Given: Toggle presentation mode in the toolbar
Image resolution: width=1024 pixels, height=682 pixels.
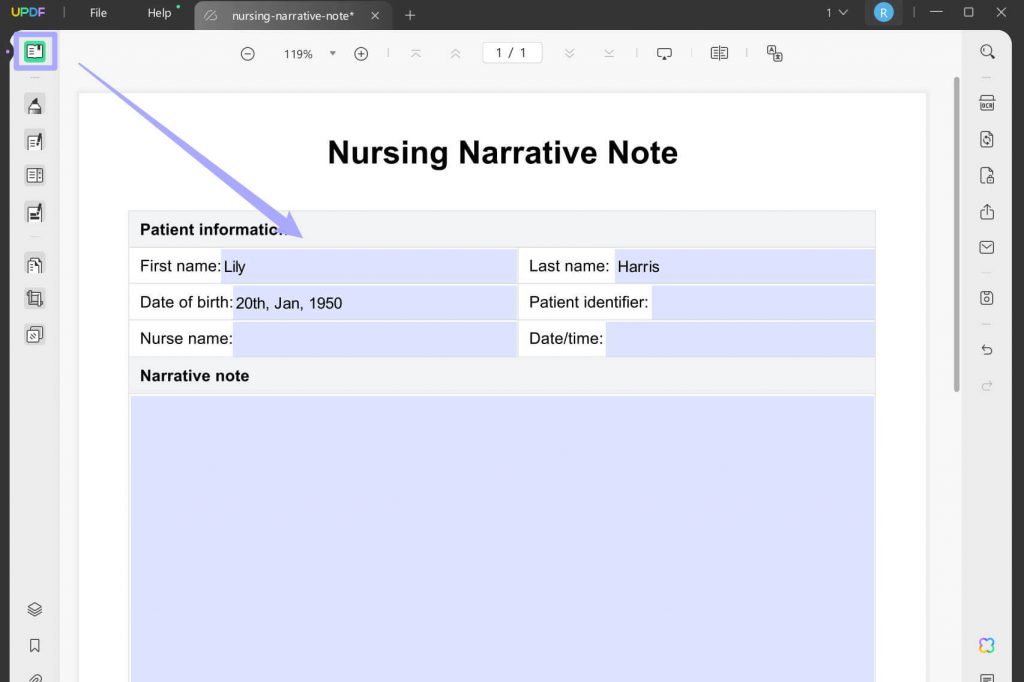Looking at the screenshot, I should click(x=664, y=53).
